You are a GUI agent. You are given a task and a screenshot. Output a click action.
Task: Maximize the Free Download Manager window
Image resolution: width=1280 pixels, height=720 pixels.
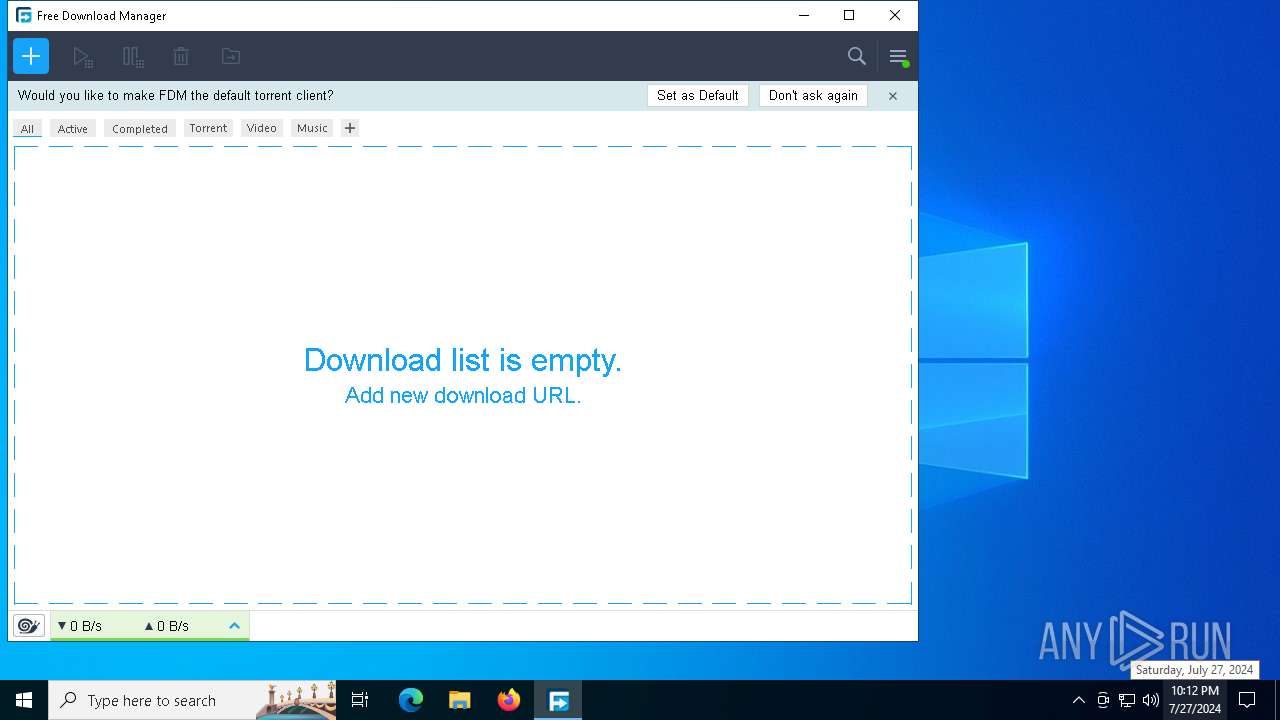[849, 15]
